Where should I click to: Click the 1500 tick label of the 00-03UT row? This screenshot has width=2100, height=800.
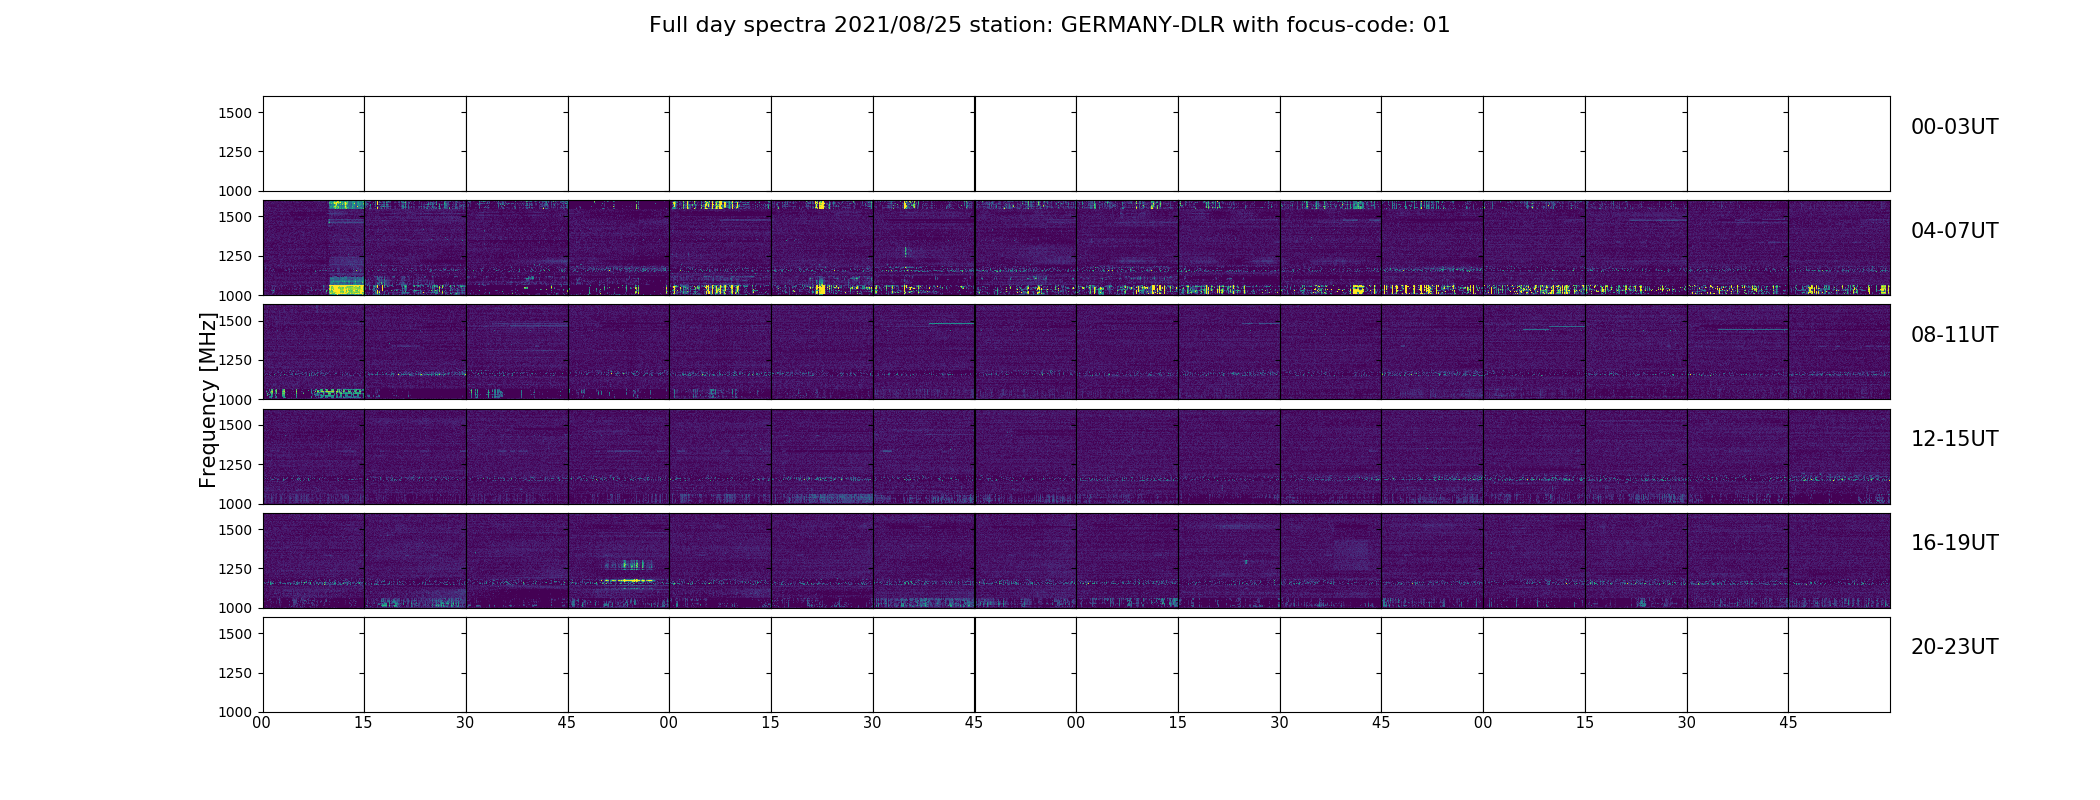pyautogui.click(x=235, y=113)
